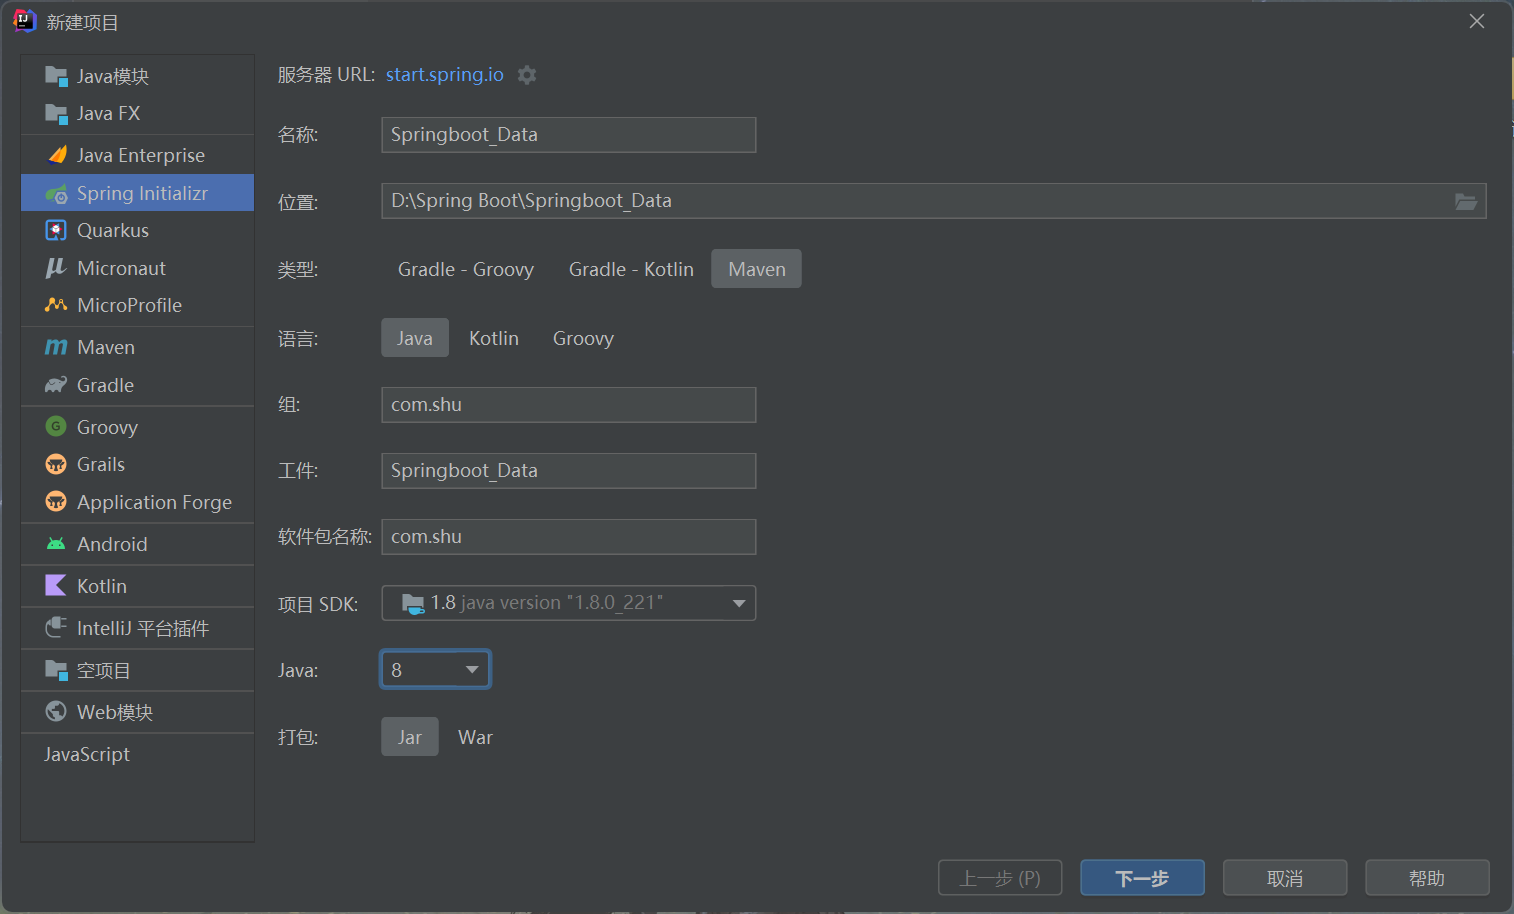Image resolution: width=1514 pixels, height=914 pixels.
Task: Click the IntelliJ 平台插件 plug icon
Action: point(56,628)
